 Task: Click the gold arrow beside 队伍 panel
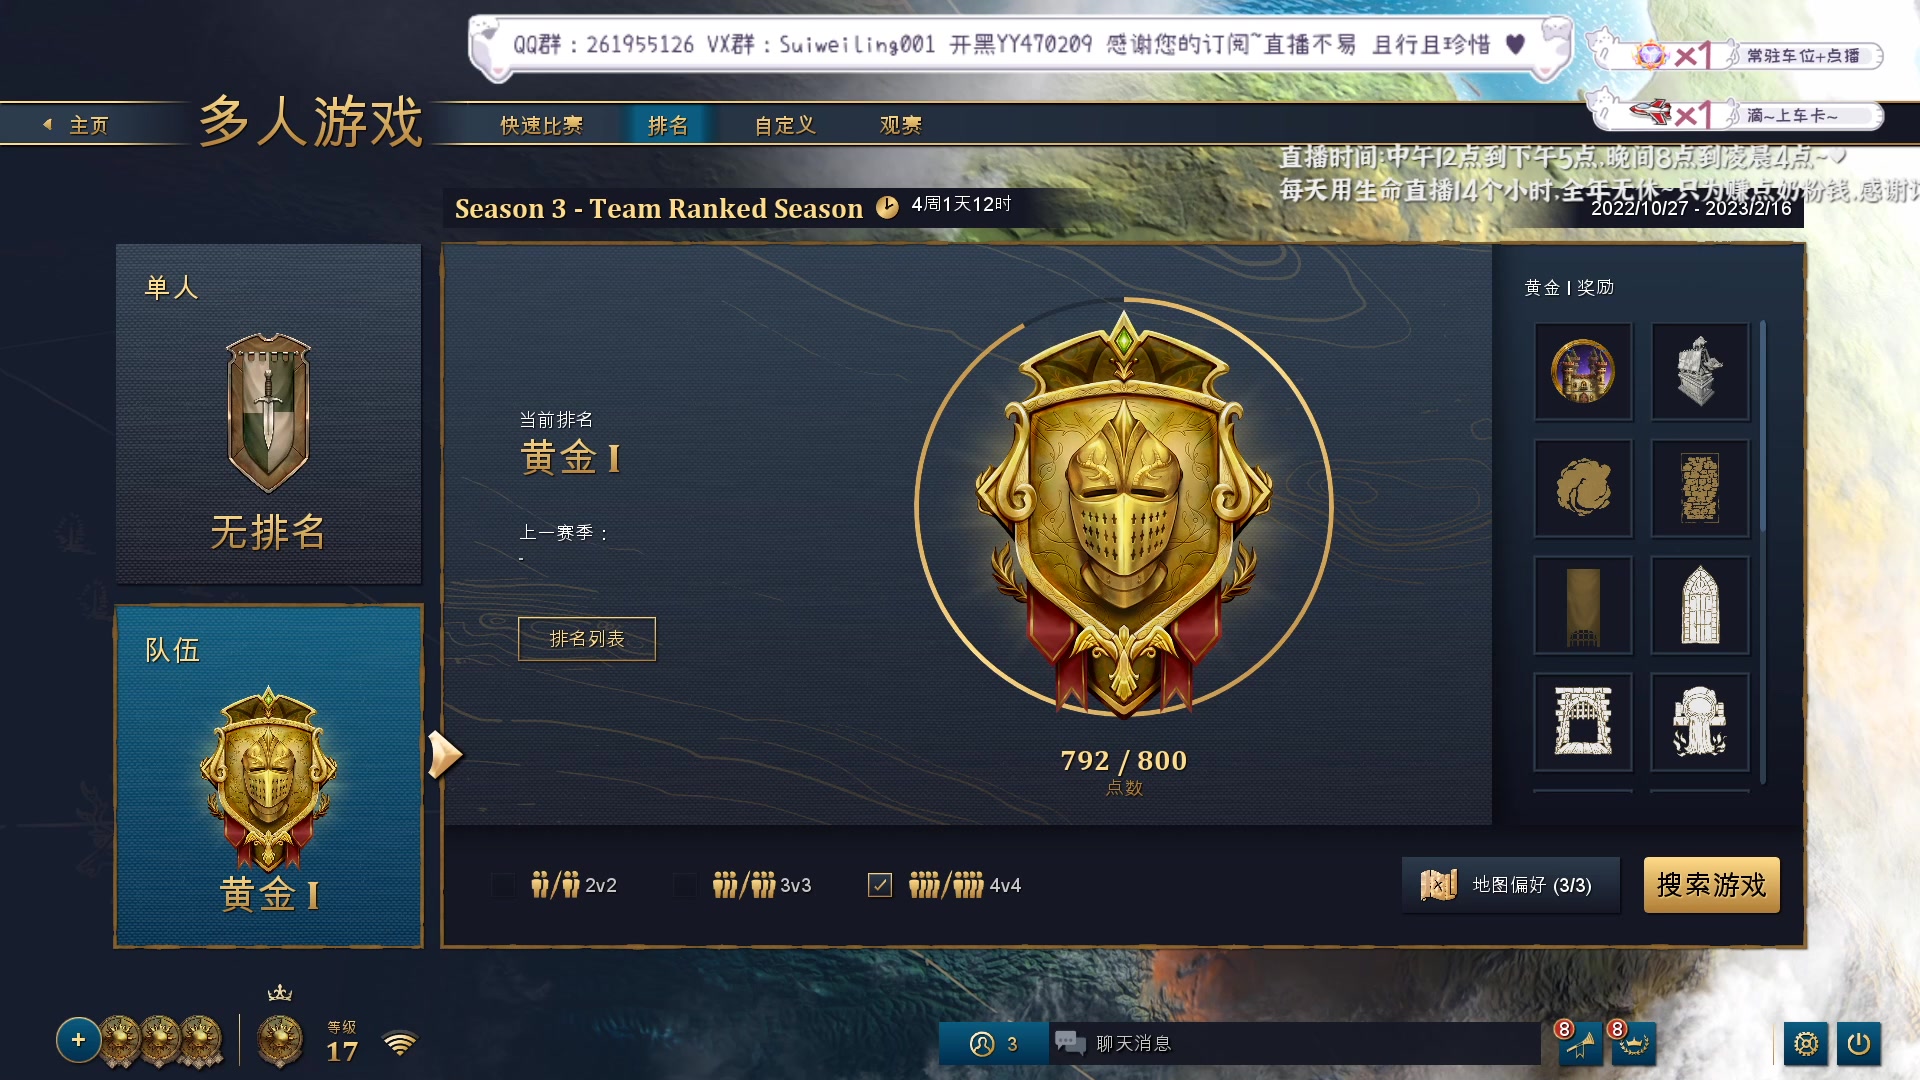445,754
